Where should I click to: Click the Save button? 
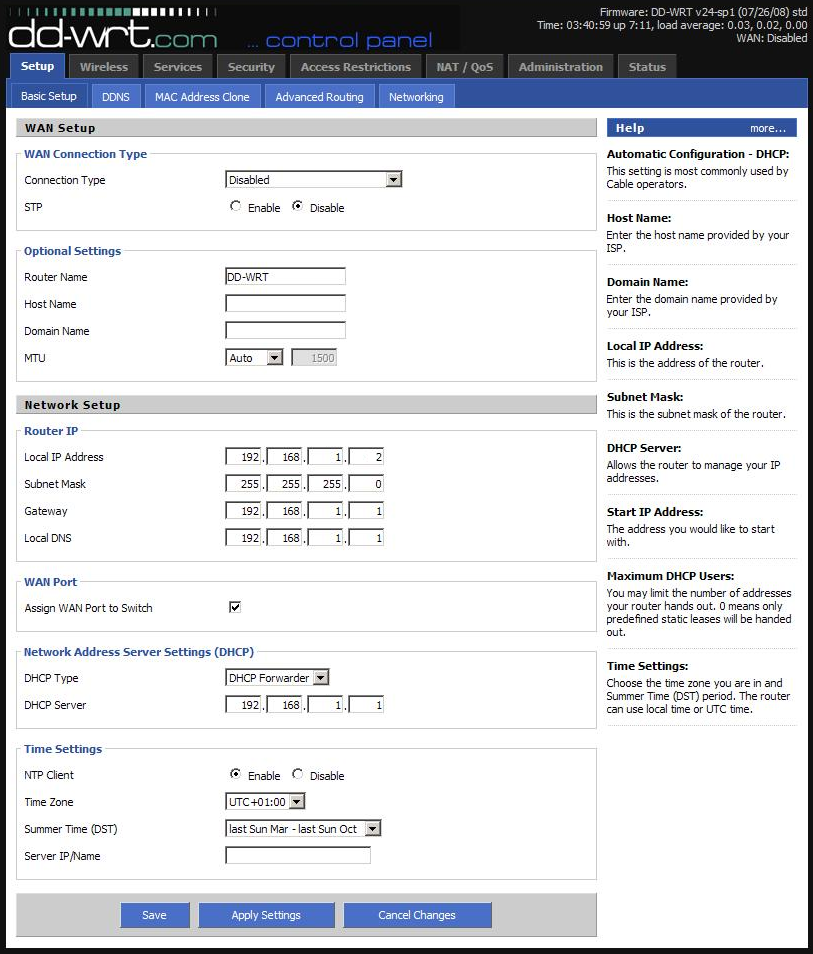coord(155,914)
